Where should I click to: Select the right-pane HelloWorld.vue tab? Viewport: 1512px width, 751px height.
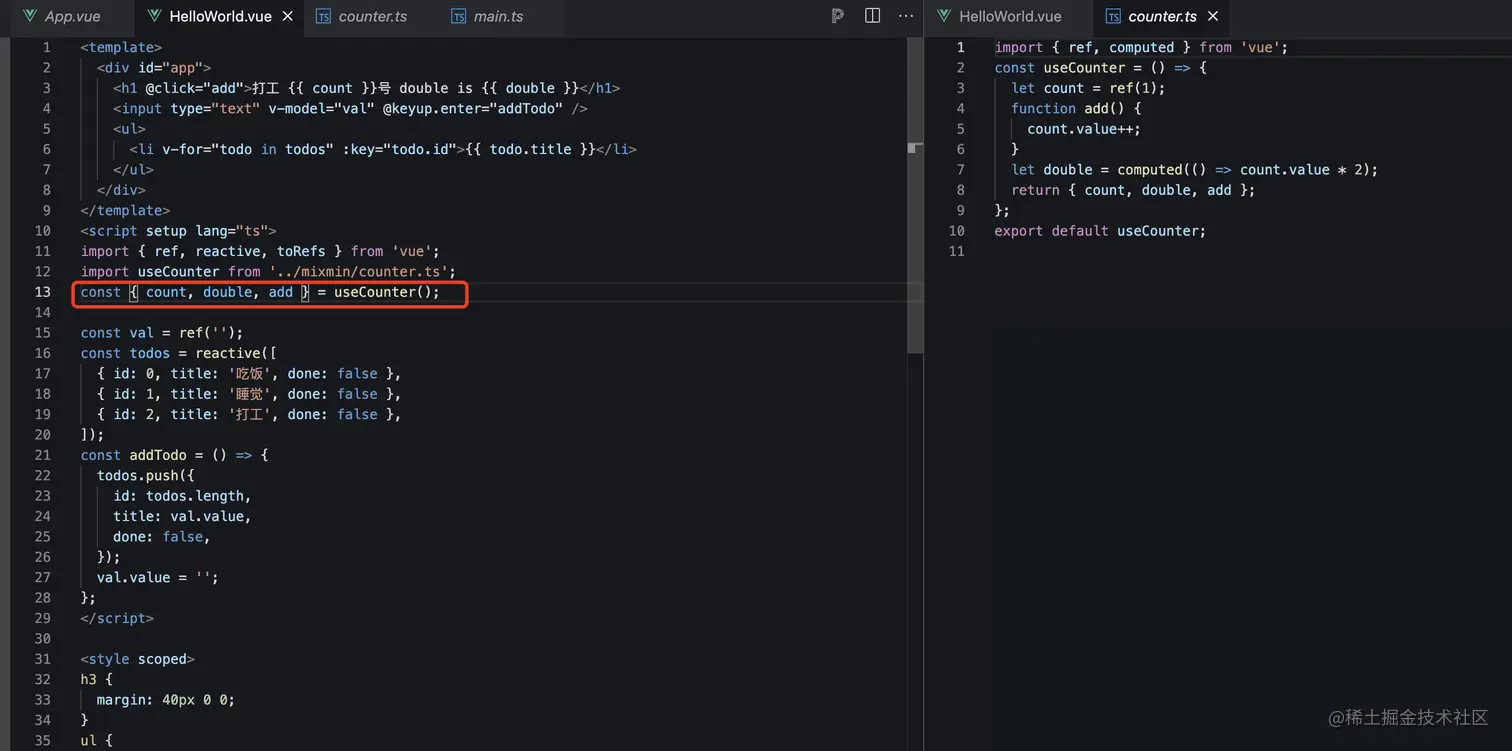[1009, 17]
